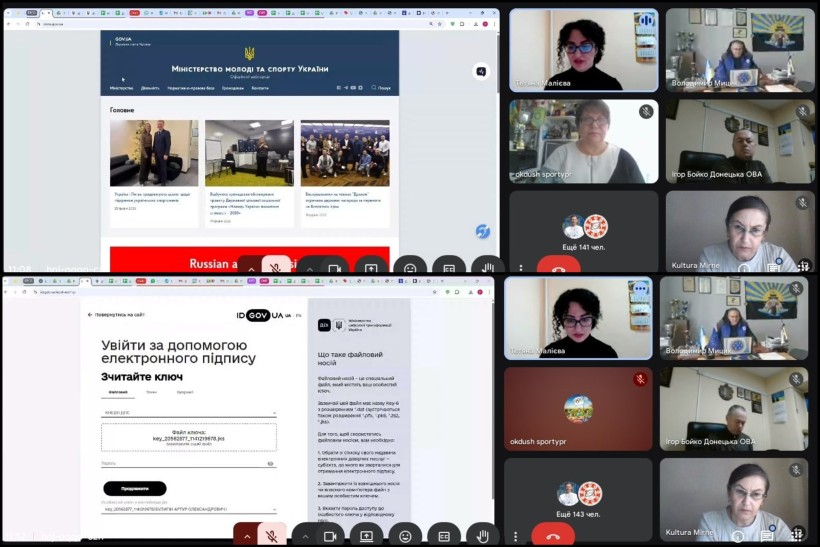Hang up using the lower red call button
The height and width of the screenshot is (547, 820).
point(553,536)
